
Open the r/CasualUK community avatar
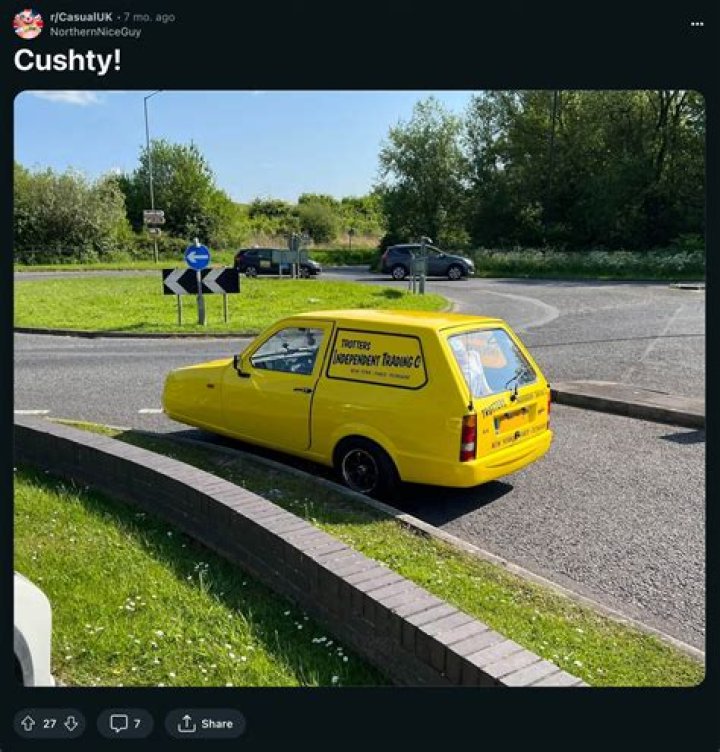[x=28, y=24]
